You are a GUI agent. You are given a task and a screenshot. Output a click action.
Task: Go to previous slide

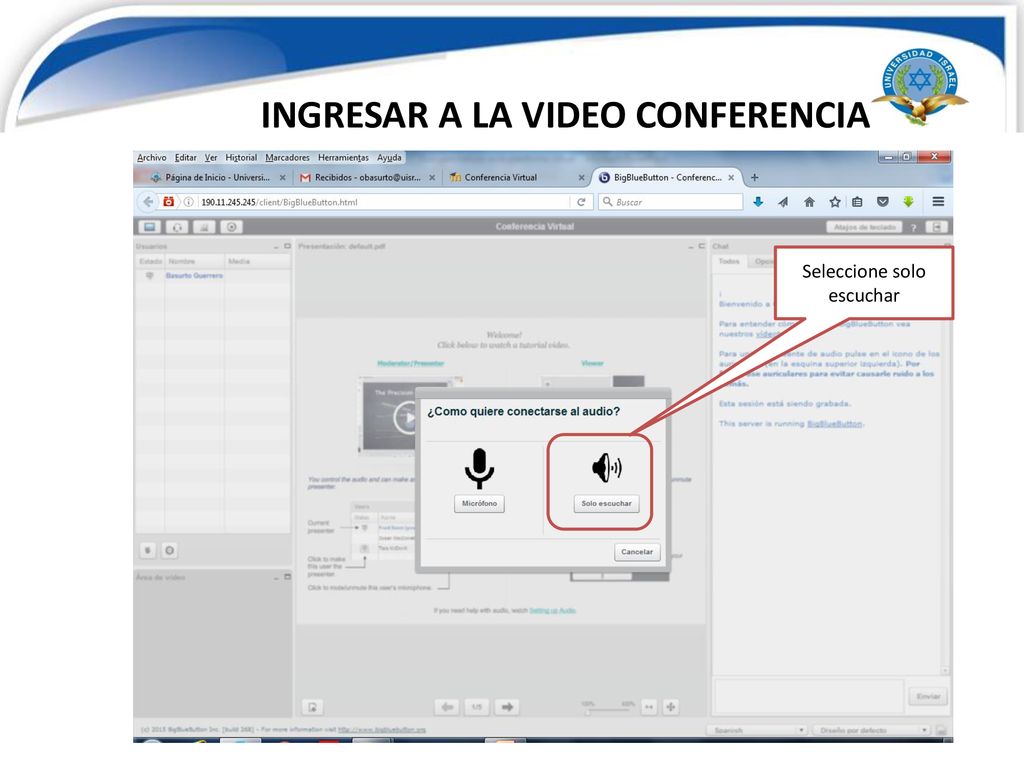[447, 707]
